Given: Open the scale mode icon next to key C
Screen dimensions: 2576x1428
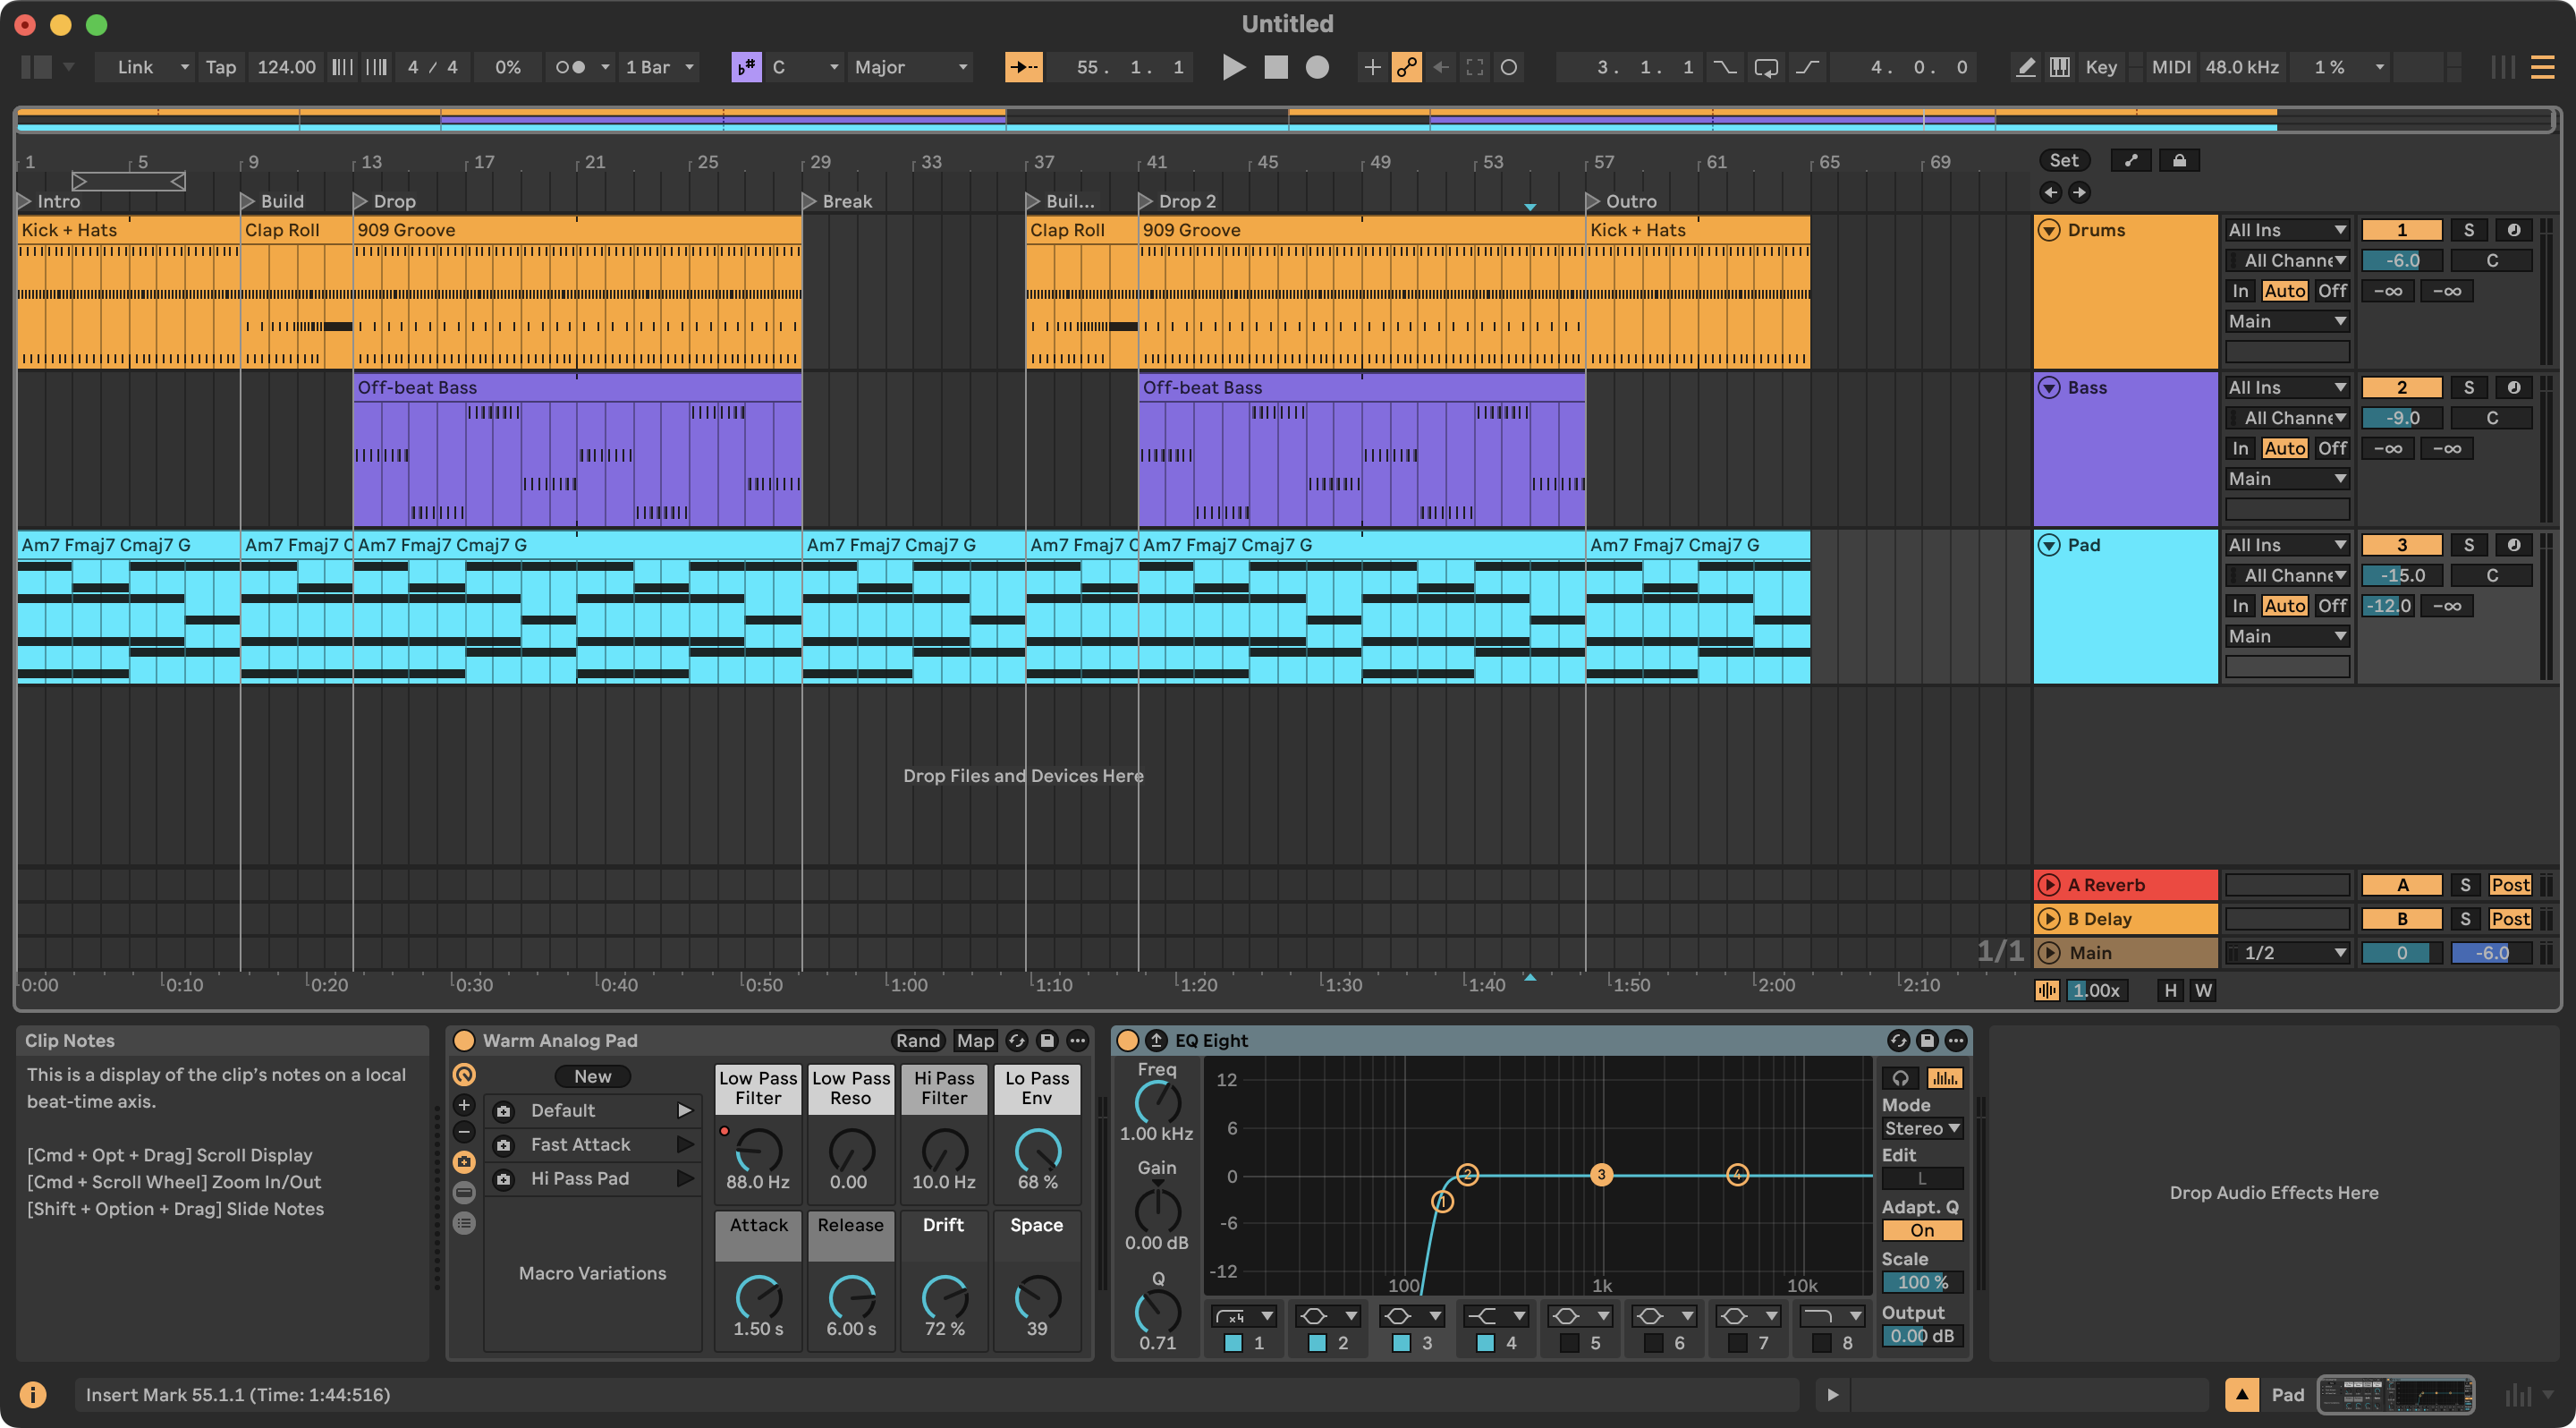Looking at the screenshot, I should pyautogui.click(x=746, y=67).
